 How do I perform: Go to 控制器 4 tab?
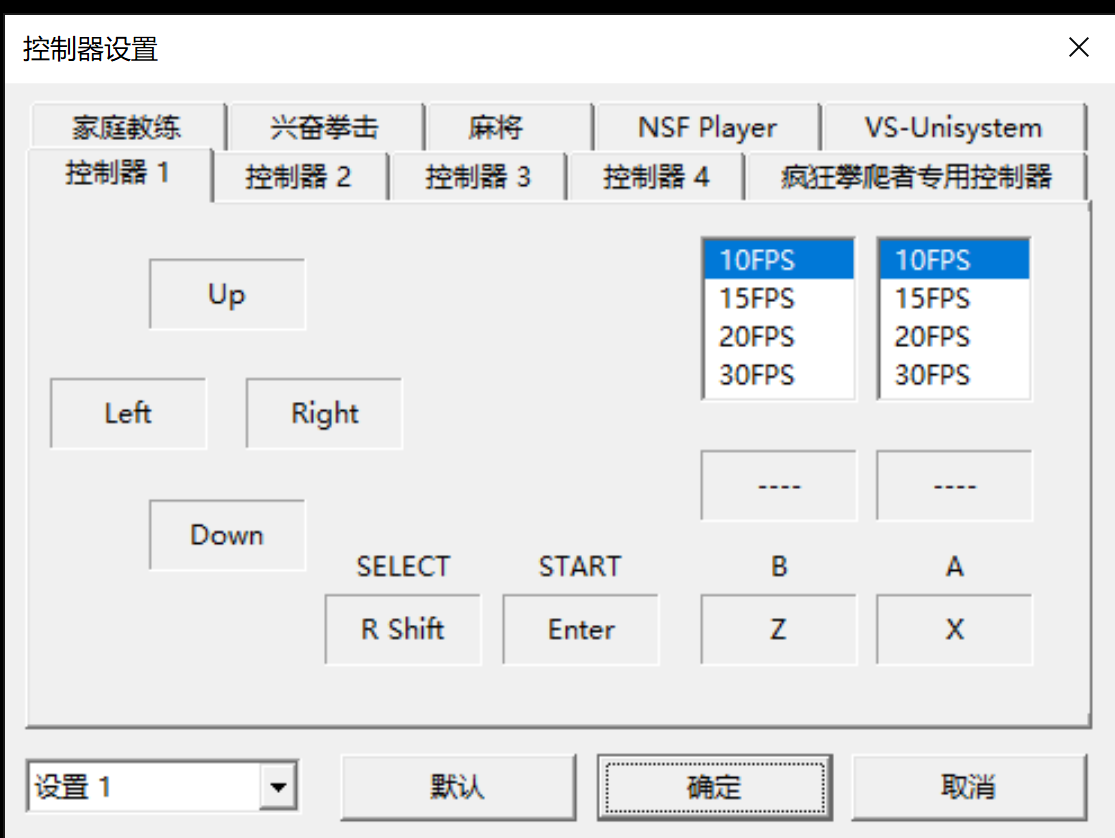656,176
